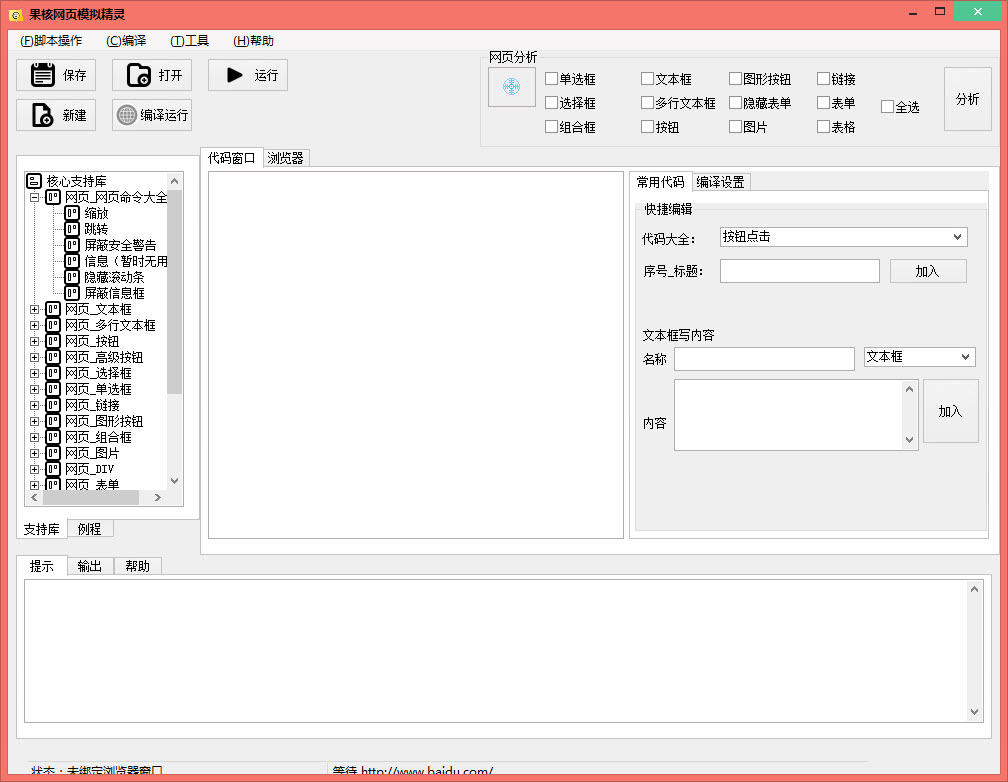This screenshot has height=782, width=1008.
Task: Select the 缩放 command icon in tree
Action: point(72,213)
